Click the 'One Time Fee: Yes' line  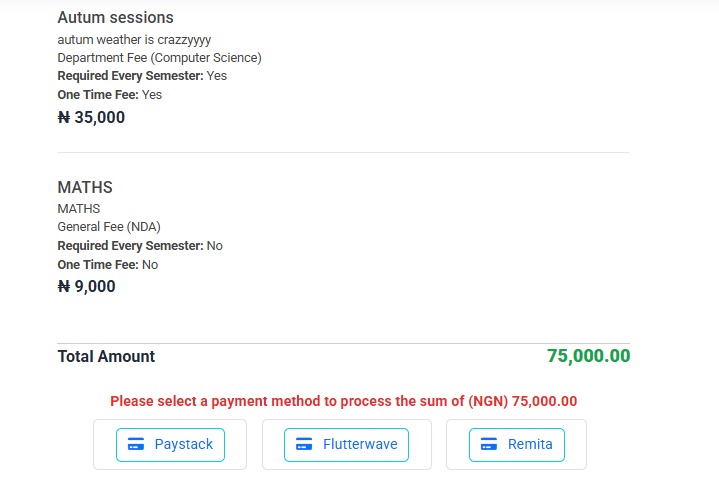coord(109,95)
